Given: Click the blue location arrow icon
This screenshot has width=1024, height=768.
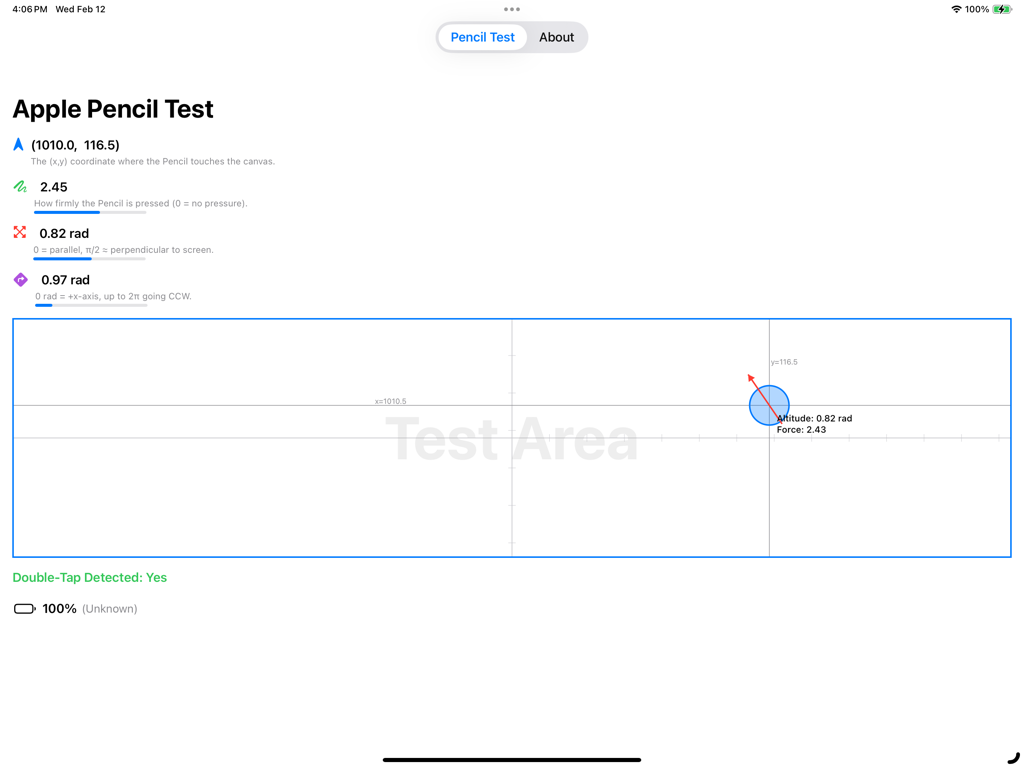Looking at the screenshot, I should click(18, 144).
